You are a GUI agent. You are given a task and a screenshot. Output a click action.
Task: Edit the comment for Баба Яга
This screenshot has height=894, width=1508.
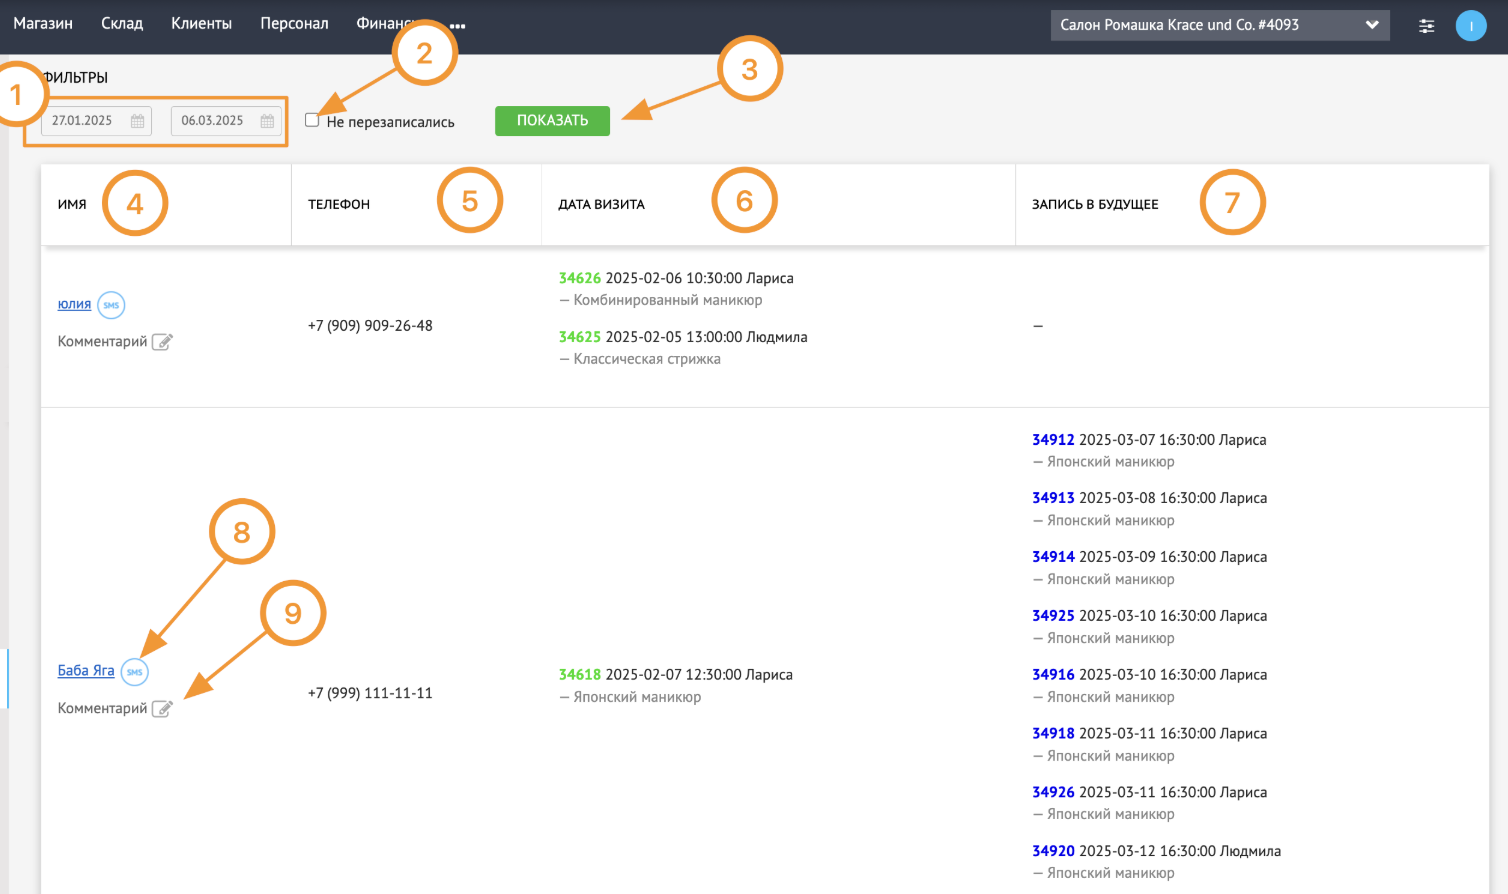162,709
